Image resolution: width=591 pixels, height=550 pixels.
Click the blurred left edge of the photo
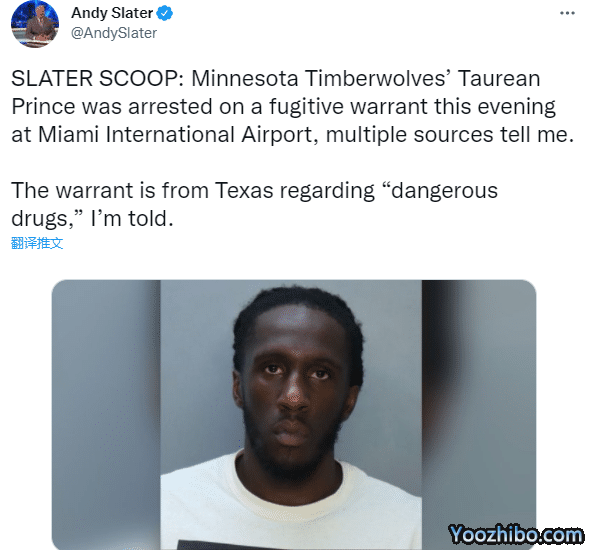(x=106, y=414)
